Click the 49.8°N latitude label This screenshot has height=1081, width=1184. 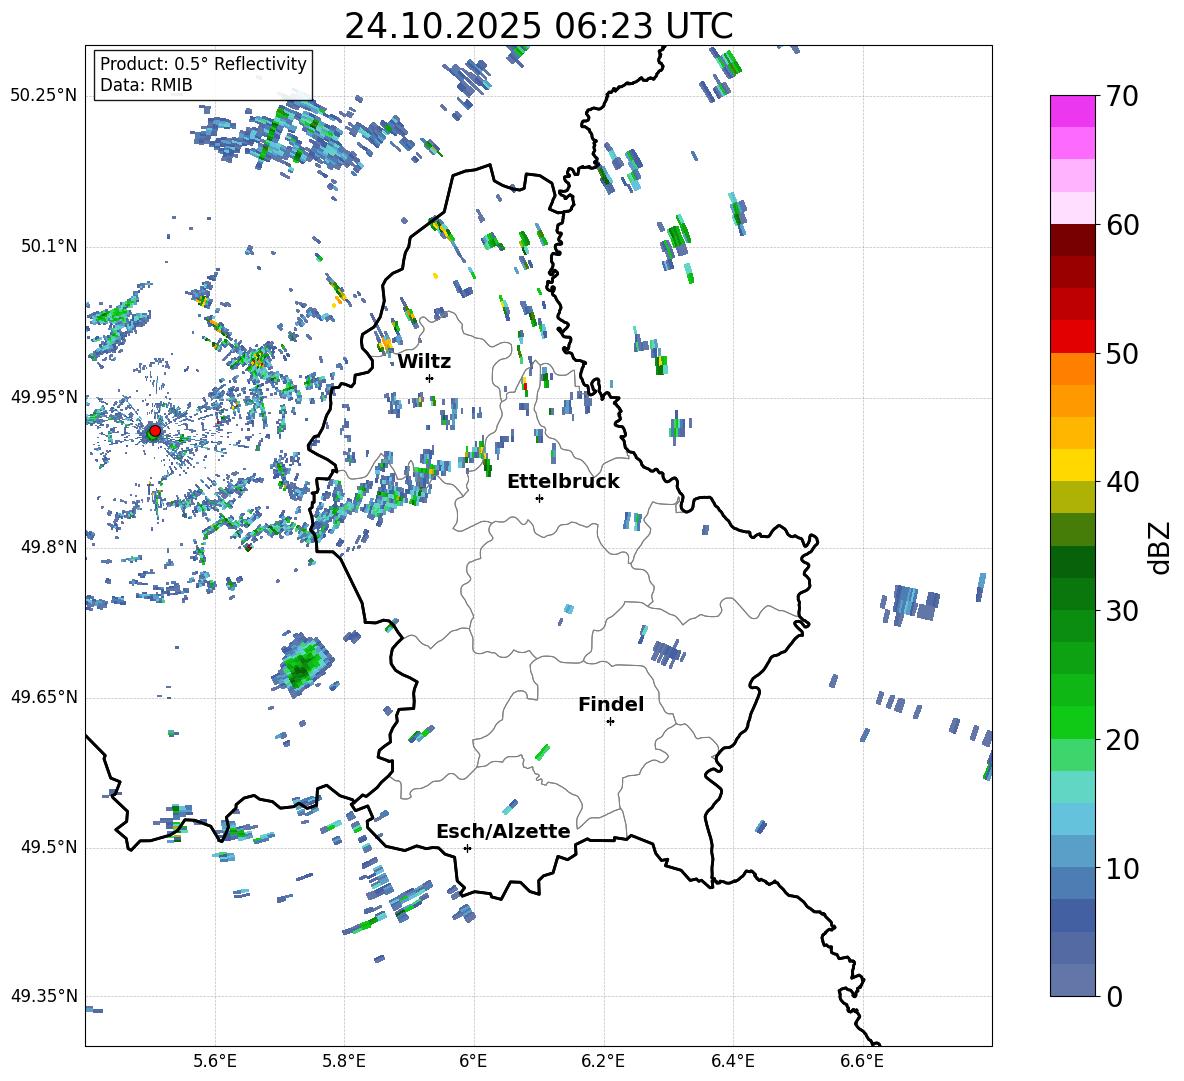point(48,547)
